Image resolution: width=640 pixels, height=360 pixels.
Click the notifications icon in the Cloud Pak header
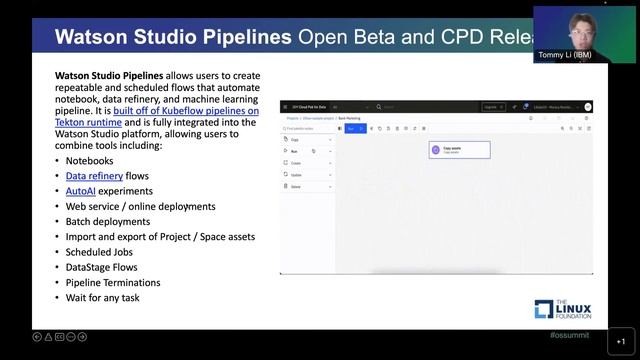tap(526, 107)
